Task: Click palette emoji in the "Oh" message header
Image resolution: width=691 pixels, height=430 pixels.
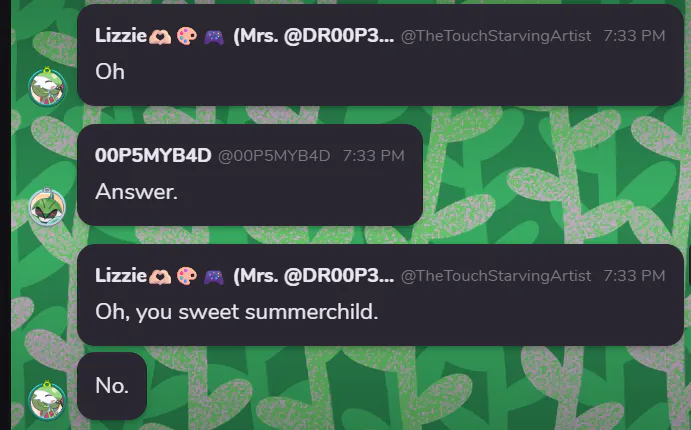Action: [x=187, y=36]
